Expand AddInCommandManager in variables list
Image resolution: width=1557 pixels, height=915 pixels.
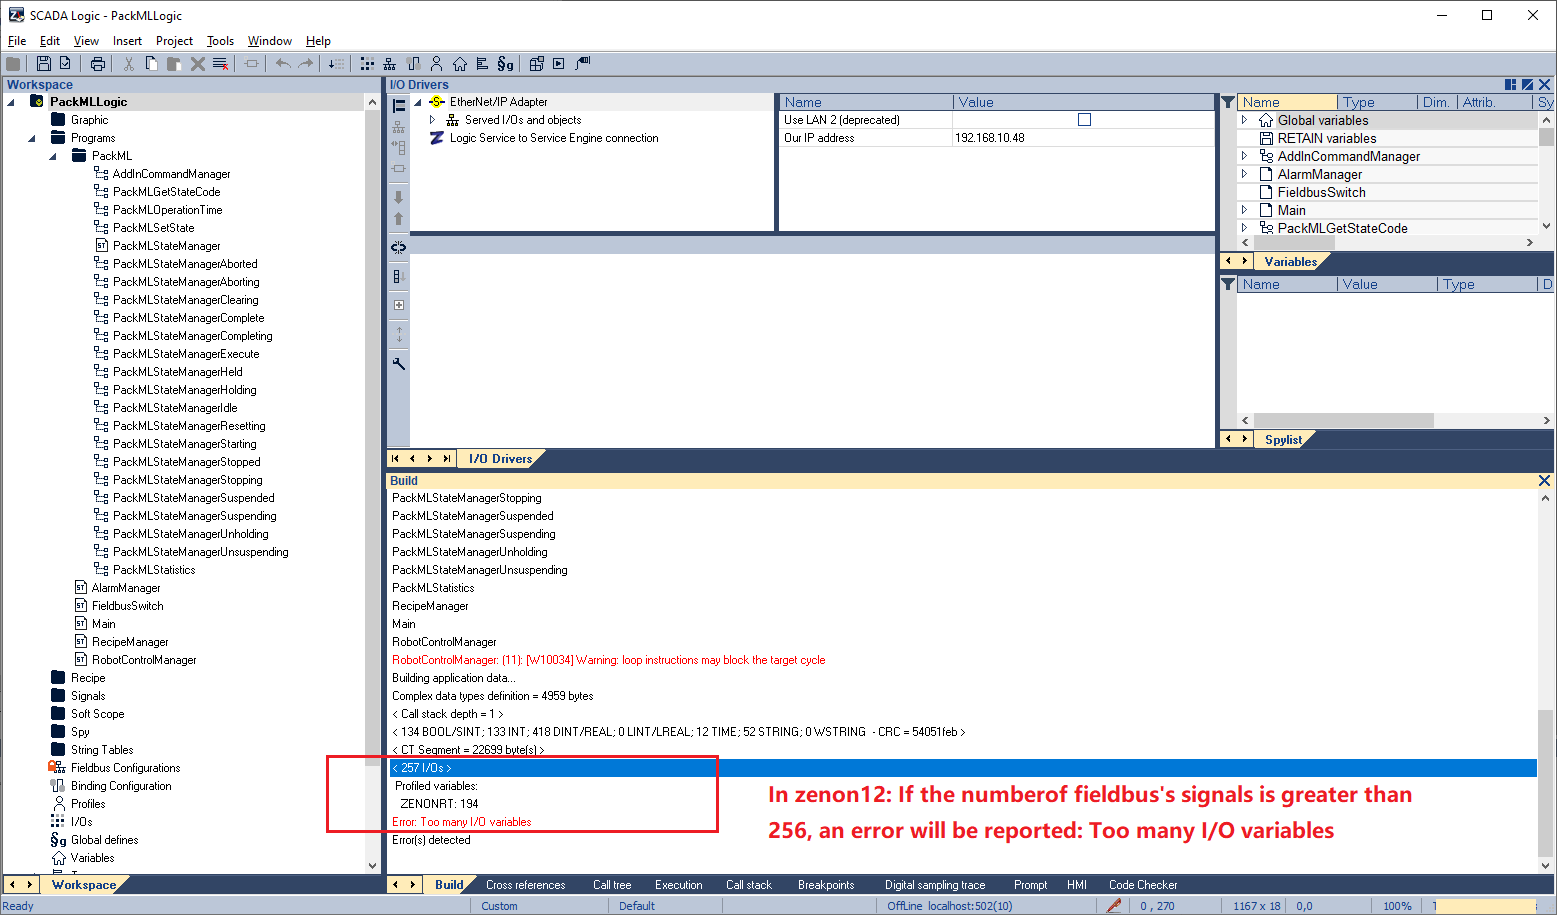coord(1245,156)
